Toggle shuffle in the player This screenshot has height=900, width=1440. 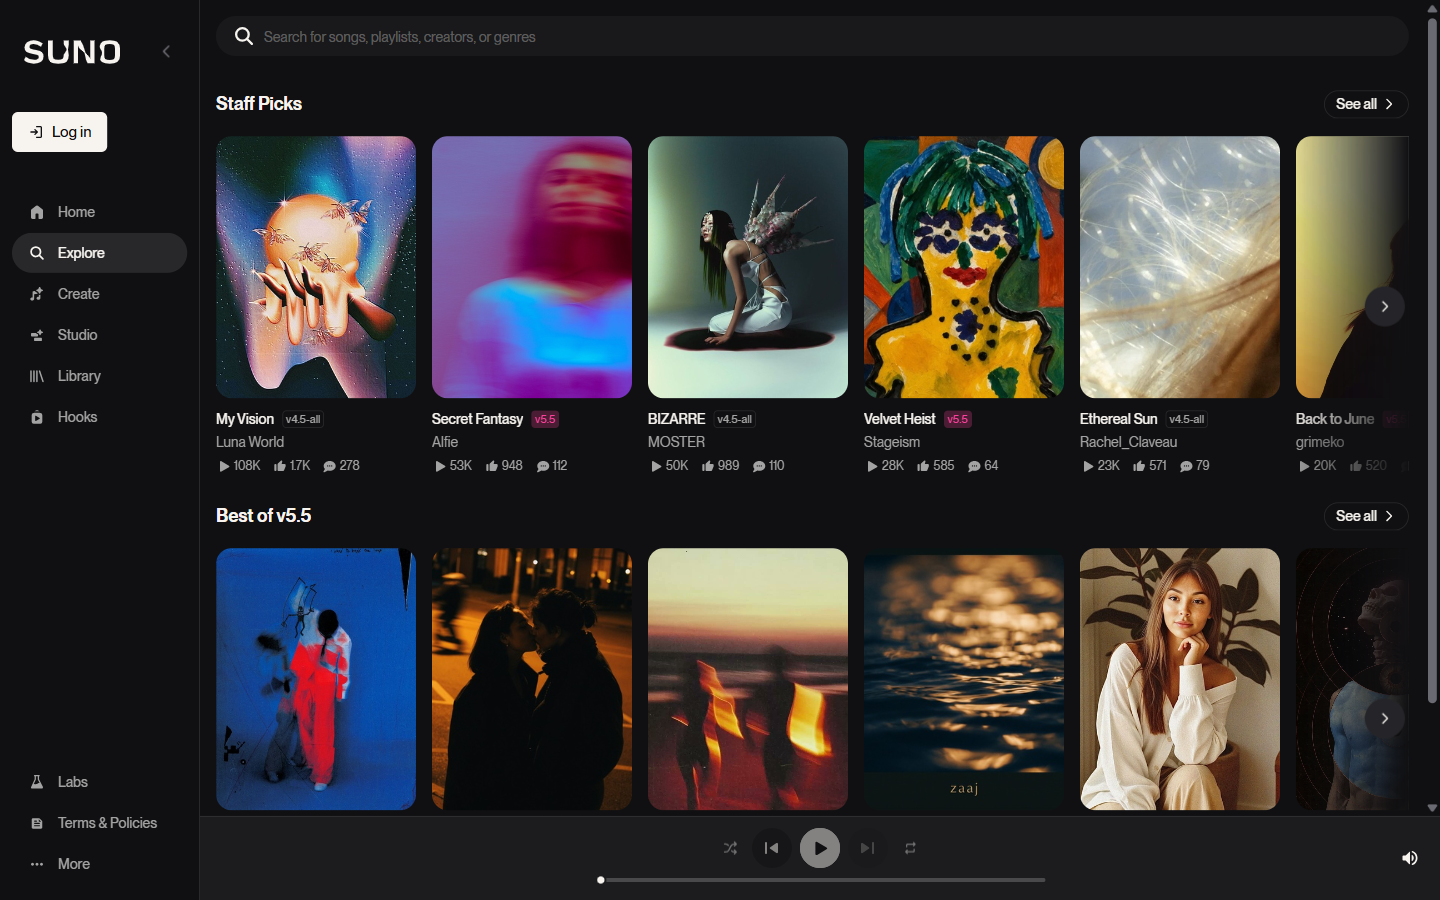(730, 848)
